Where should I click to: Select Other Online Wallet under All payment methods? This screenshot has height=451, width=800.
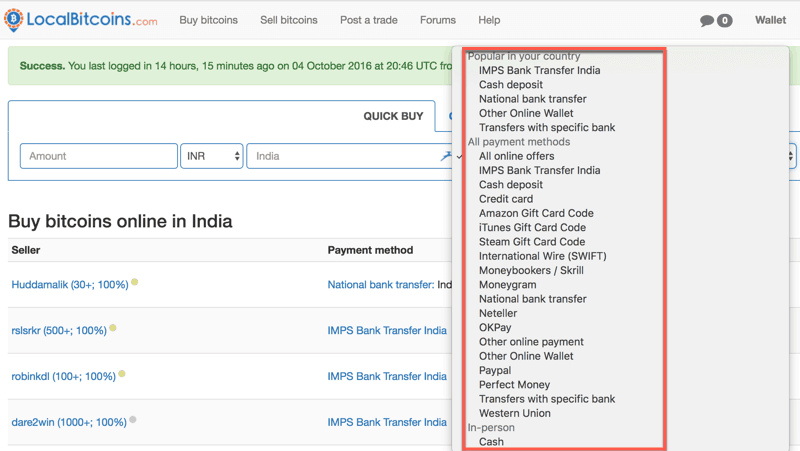(x=526, y=356)
